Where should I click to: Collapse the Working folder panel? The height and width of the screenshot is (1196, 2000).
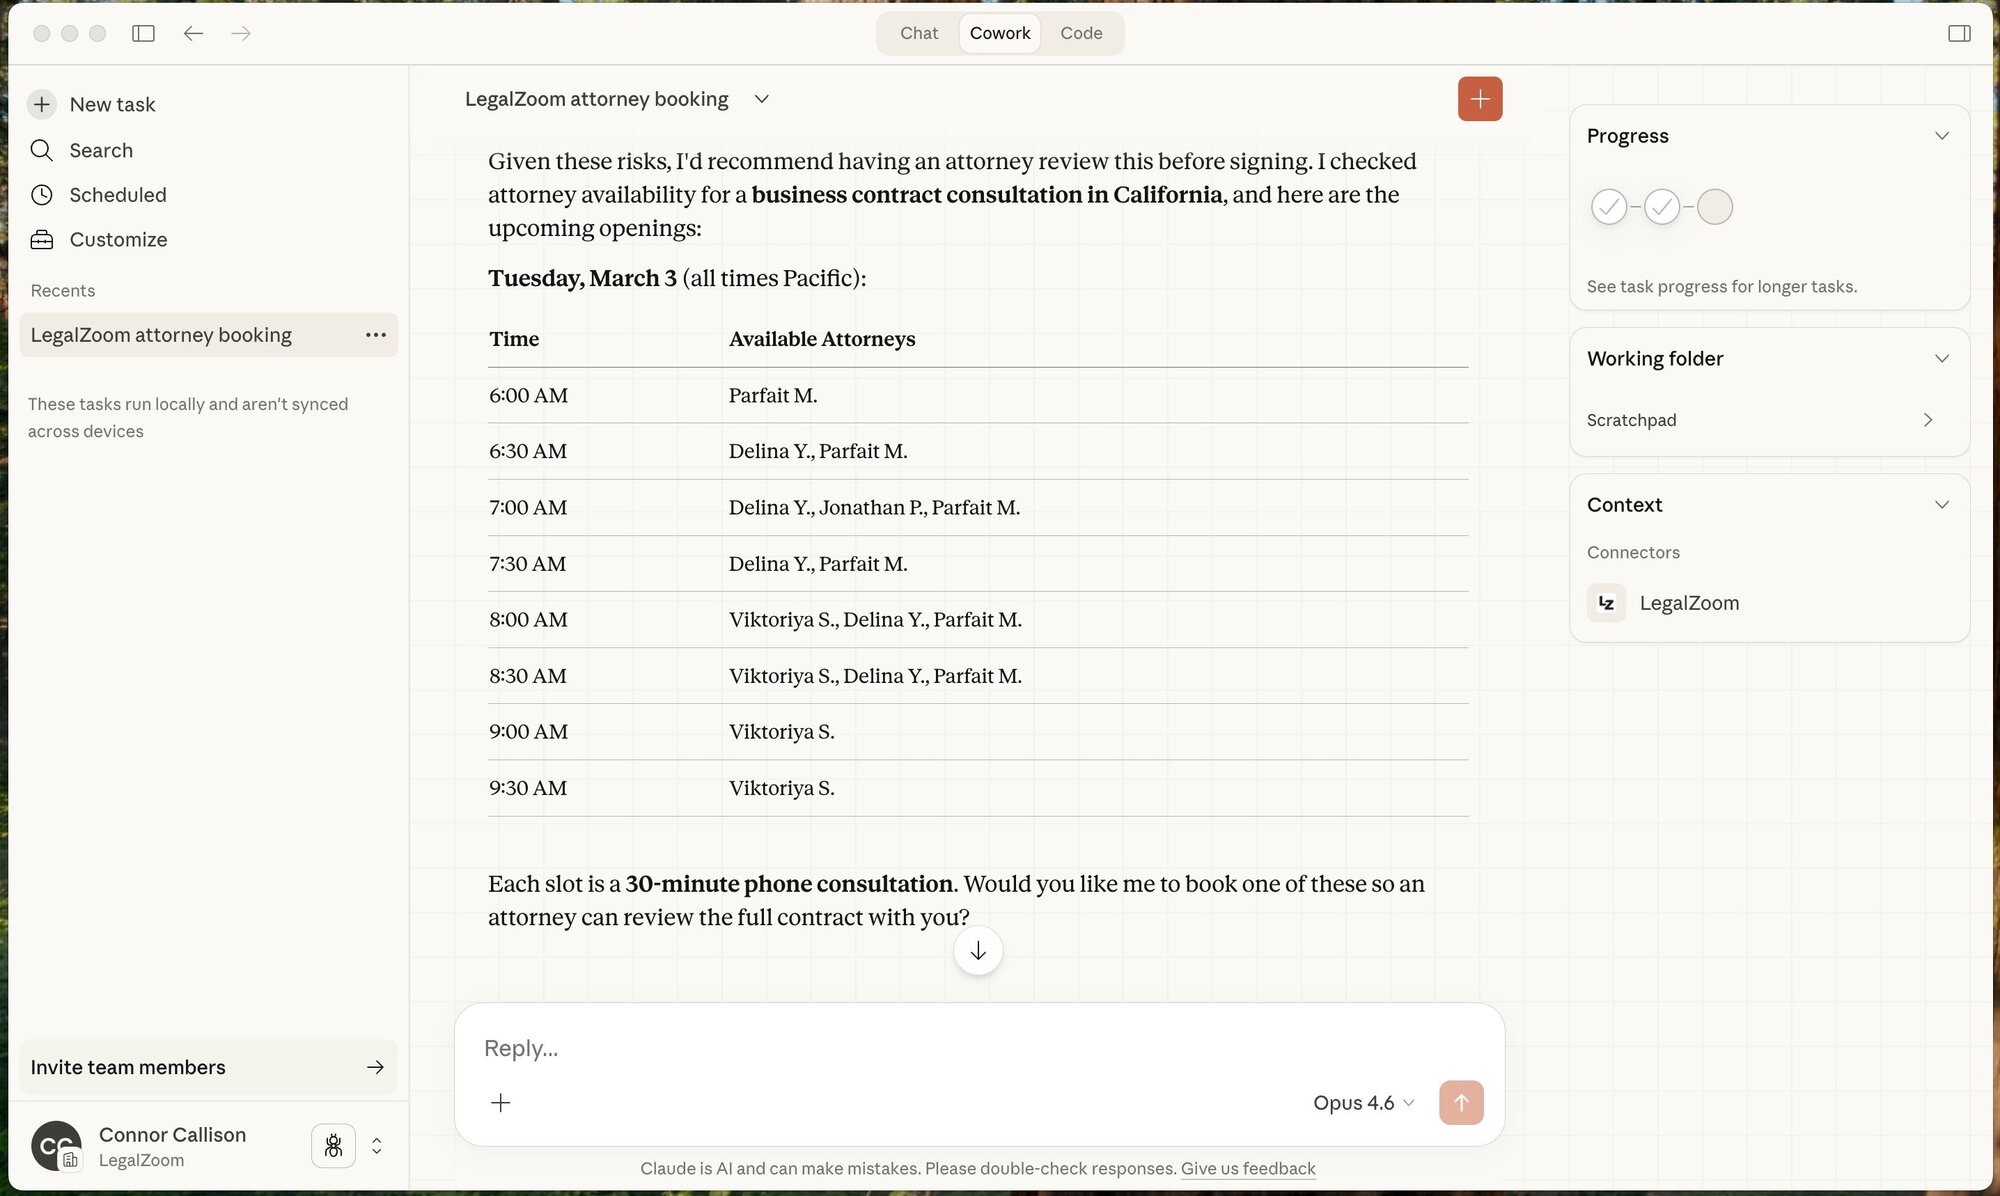point(1942,358)
